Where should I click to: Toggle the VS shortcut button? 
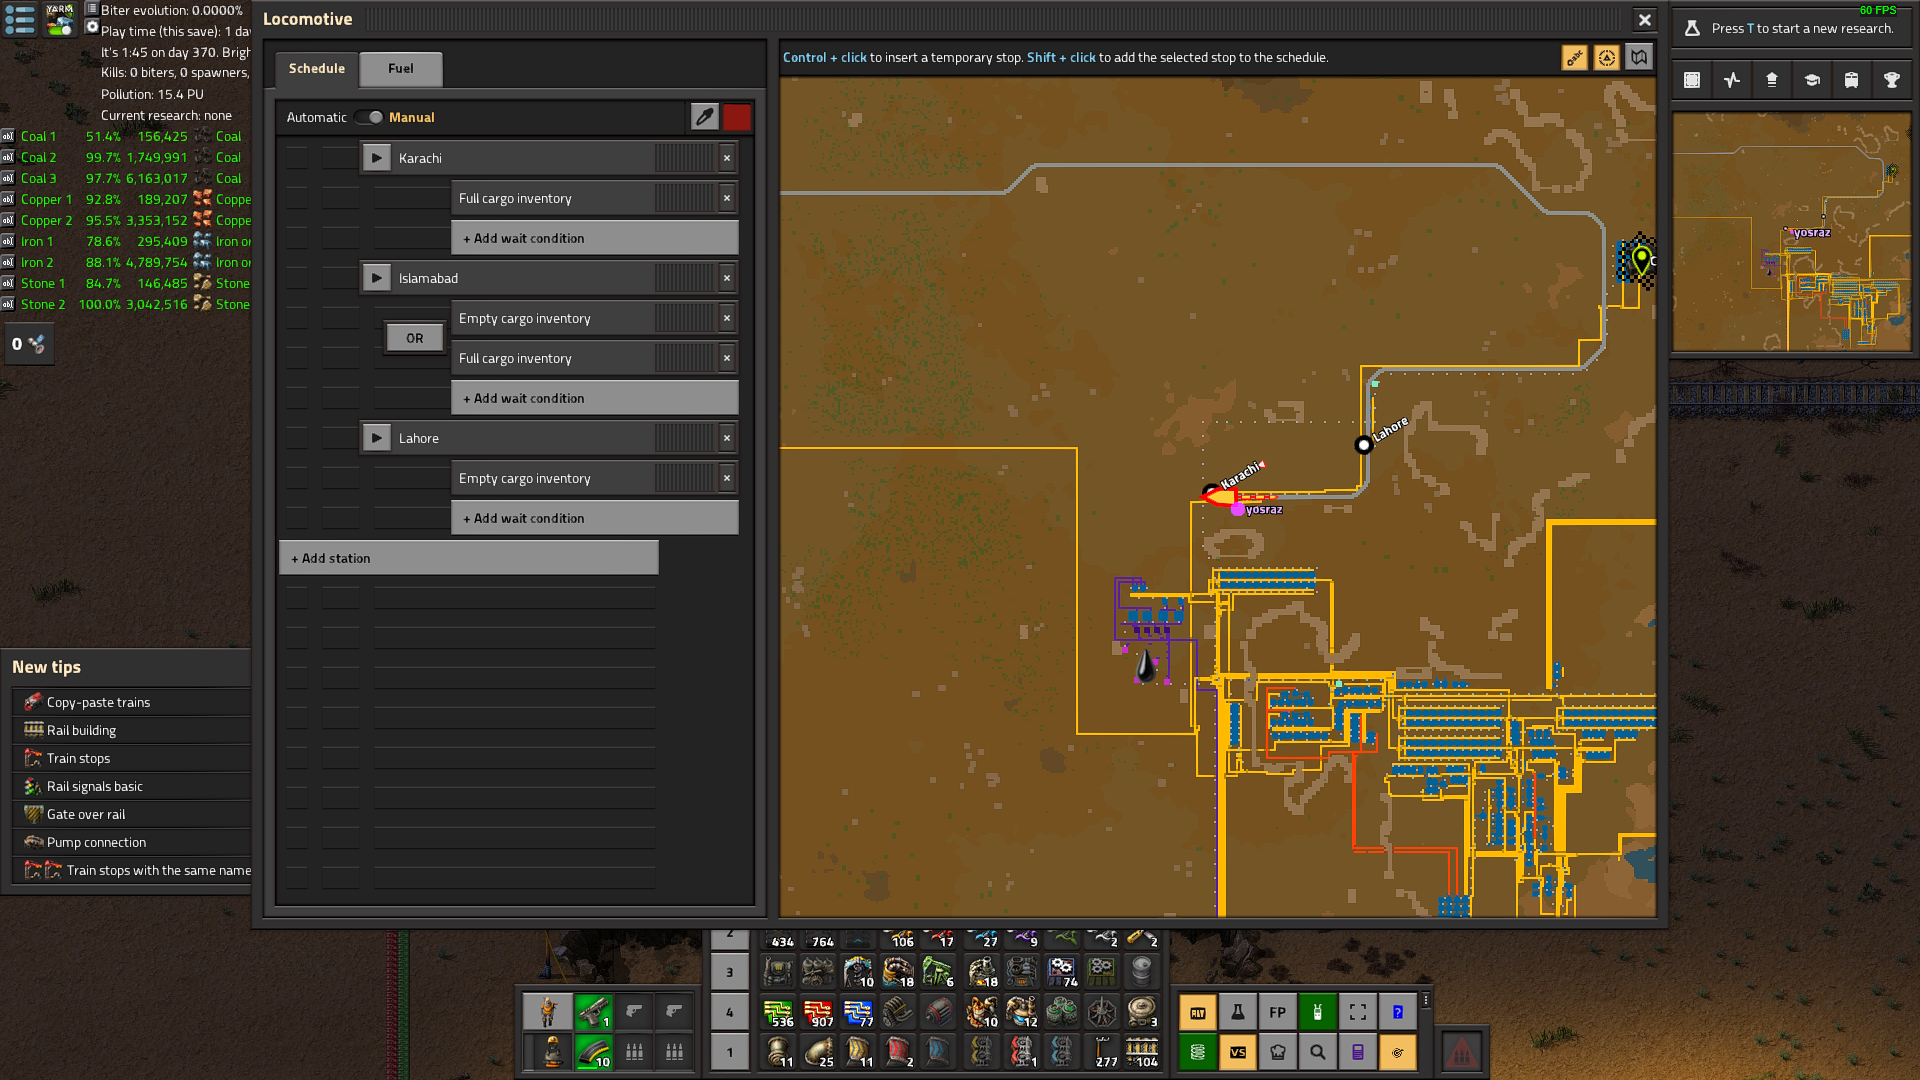(1238, 1052)
